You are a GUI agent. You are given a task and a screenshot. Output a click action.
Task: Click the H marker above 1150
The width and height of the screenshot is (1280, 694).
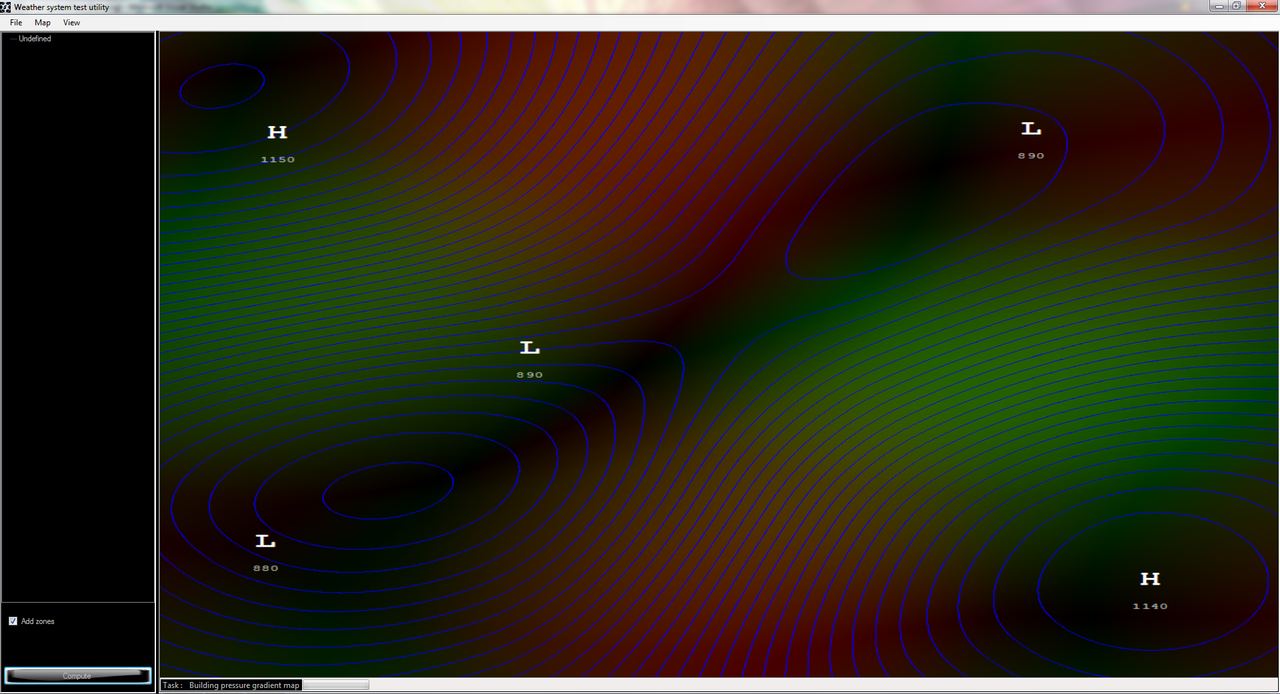point(277,132)
